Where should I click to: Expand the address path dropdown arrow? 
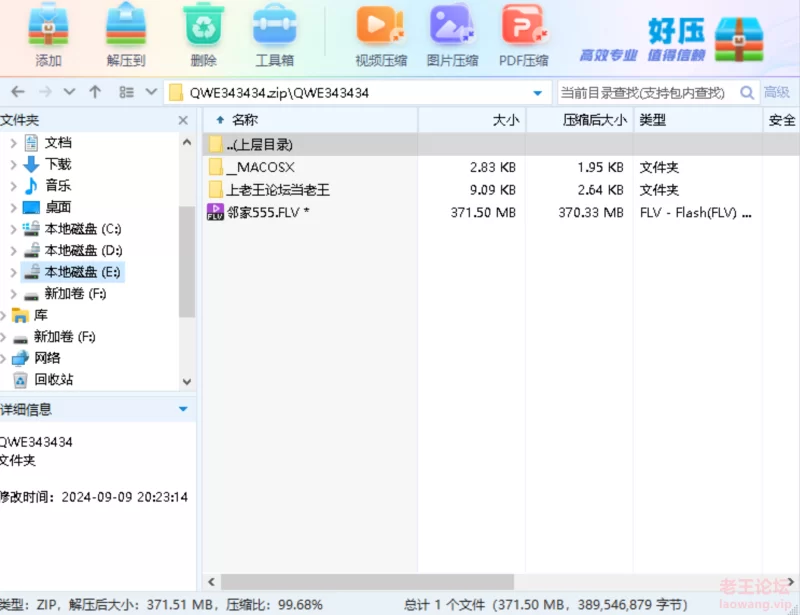(x=538, y=93)
